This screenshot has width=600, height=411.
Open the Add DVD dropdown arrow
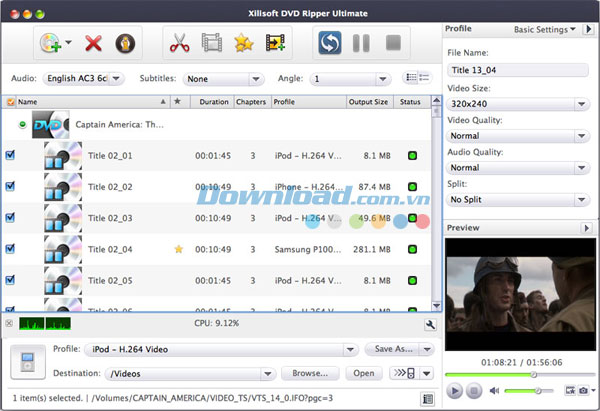click(x=68, y=42)
